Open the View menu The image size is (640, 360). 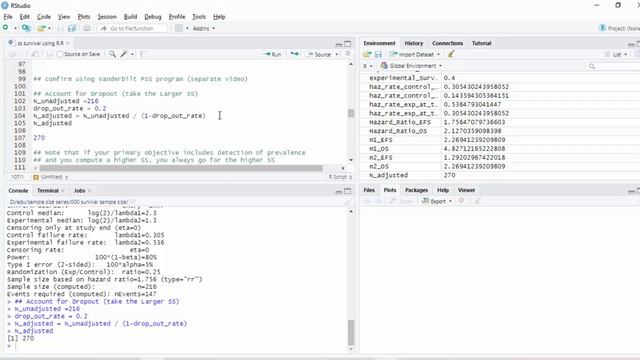pyautogui.click(x=64, y=17)
